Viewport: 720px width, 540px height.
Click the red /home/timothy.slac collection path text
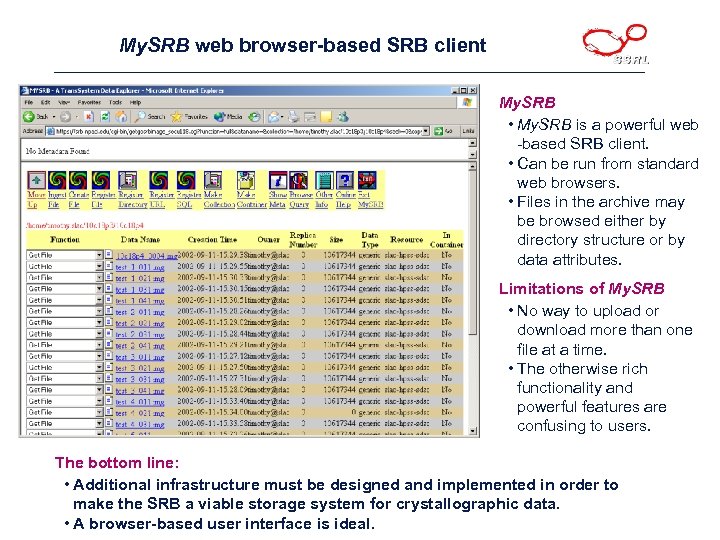click(85, 225)
